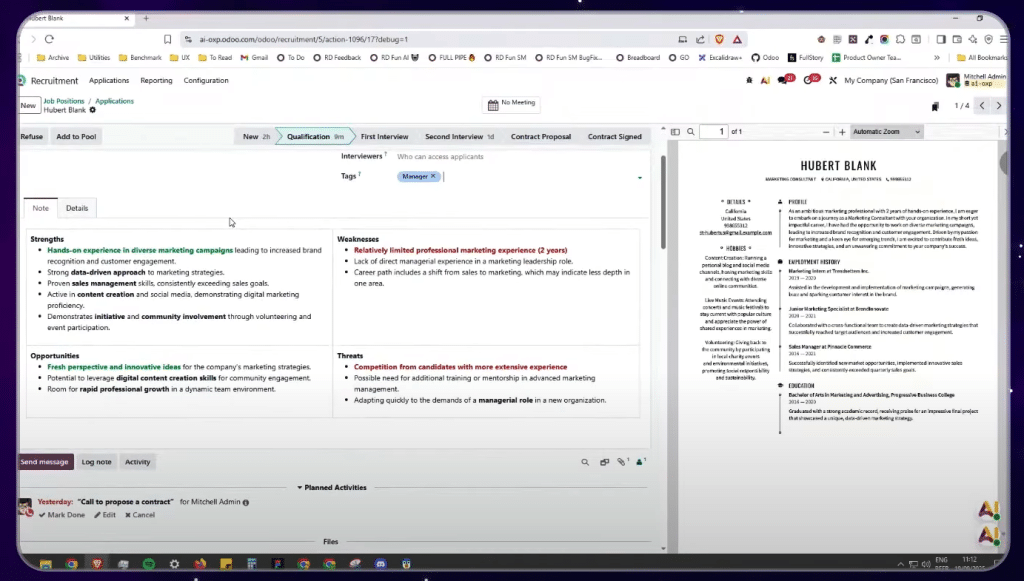Viewport: 1024px width, 581px height.
Task: Click the gear icon beside Hubert Blank
Action: [94, 110]
